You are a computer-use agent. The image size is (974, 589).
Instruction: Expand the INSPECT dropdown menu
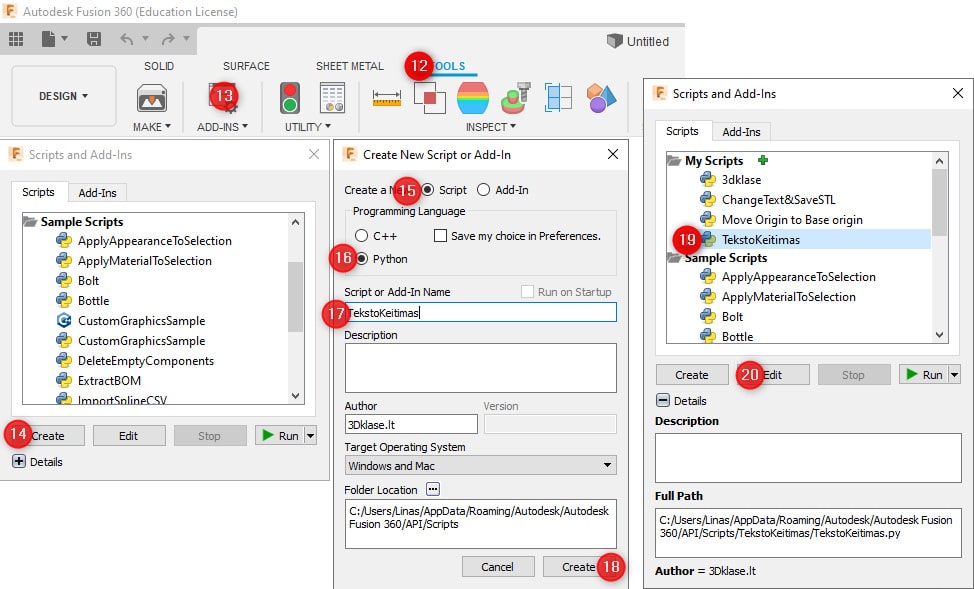(x=491, y=127)
